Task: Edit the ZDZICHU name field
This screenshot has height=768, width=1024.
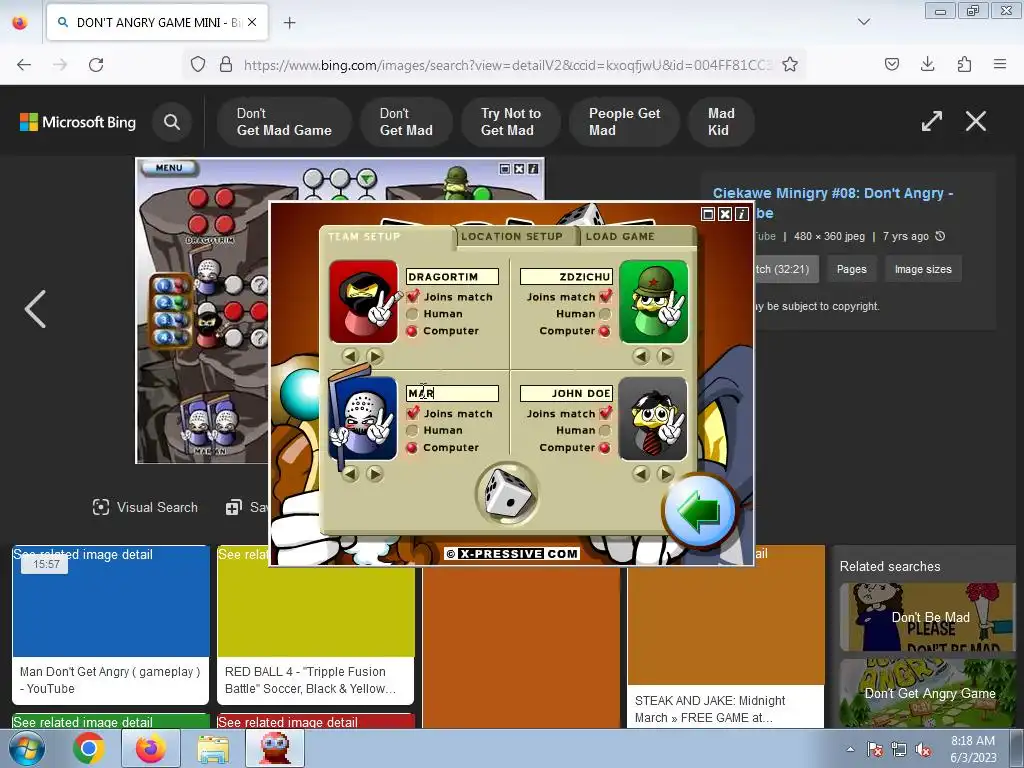Action: 566,277
